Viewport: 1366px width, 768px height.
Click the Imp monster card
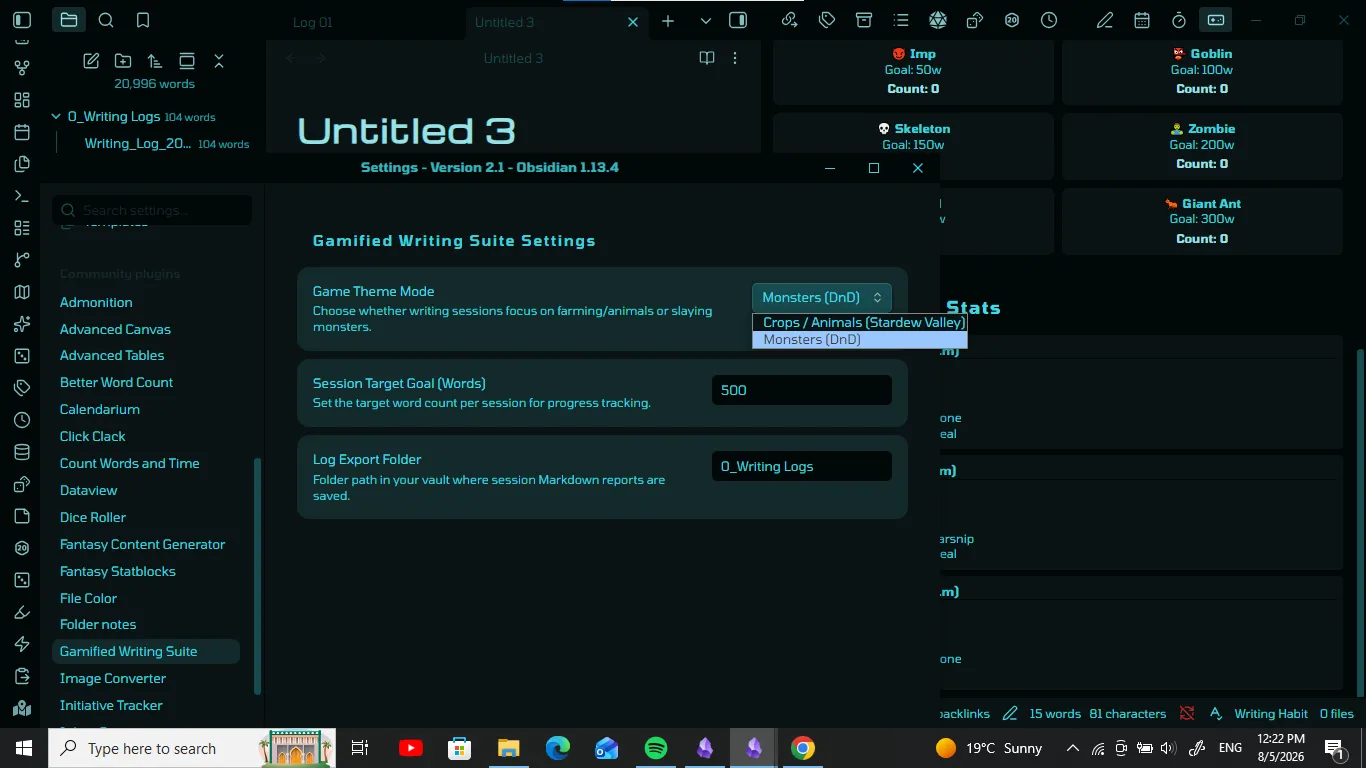point(913,71)
